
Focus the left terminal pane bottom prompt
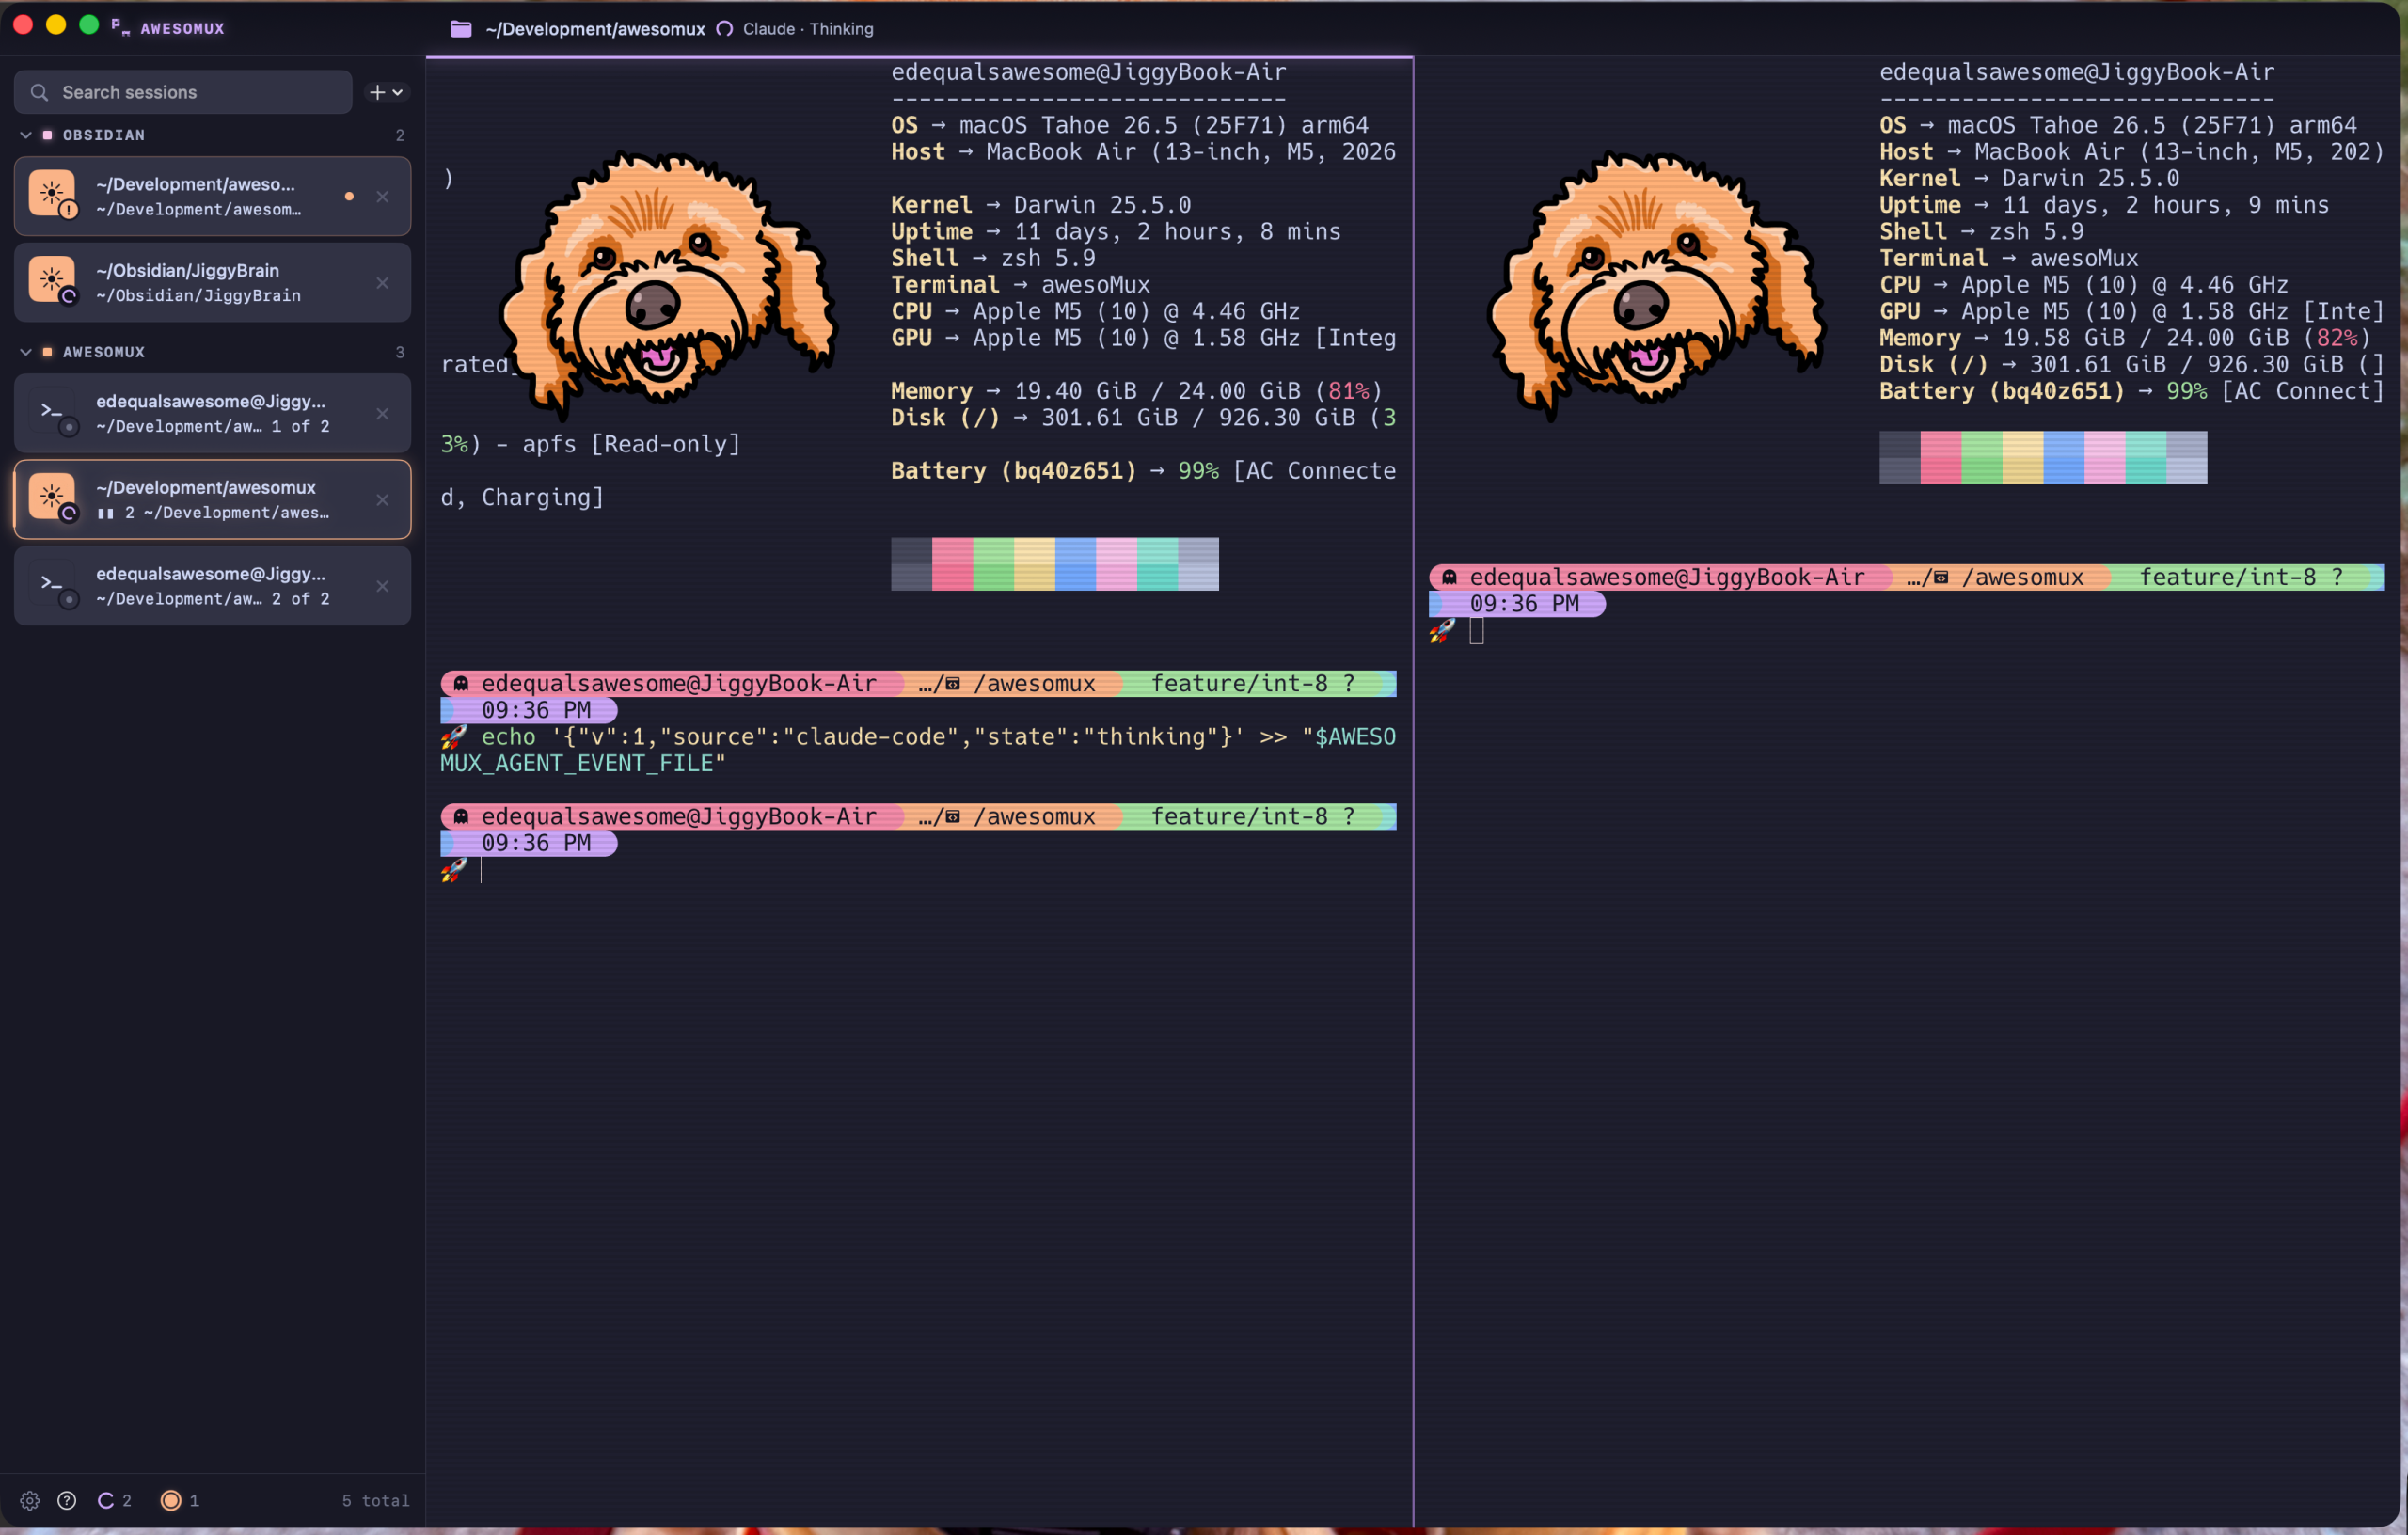(x=481, y=870)
